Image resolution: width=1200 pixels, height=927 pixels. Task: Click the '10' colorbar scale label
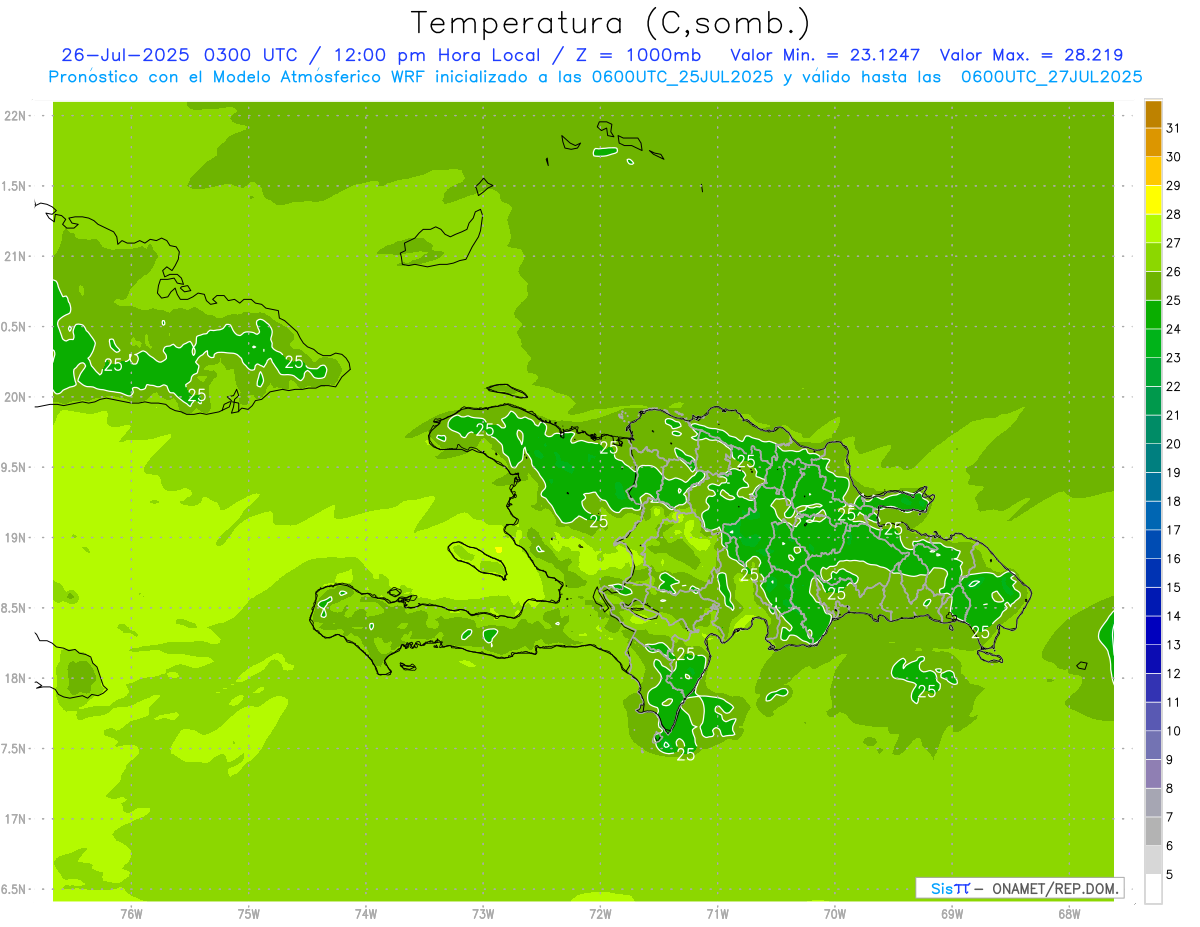click(1173, 731)
